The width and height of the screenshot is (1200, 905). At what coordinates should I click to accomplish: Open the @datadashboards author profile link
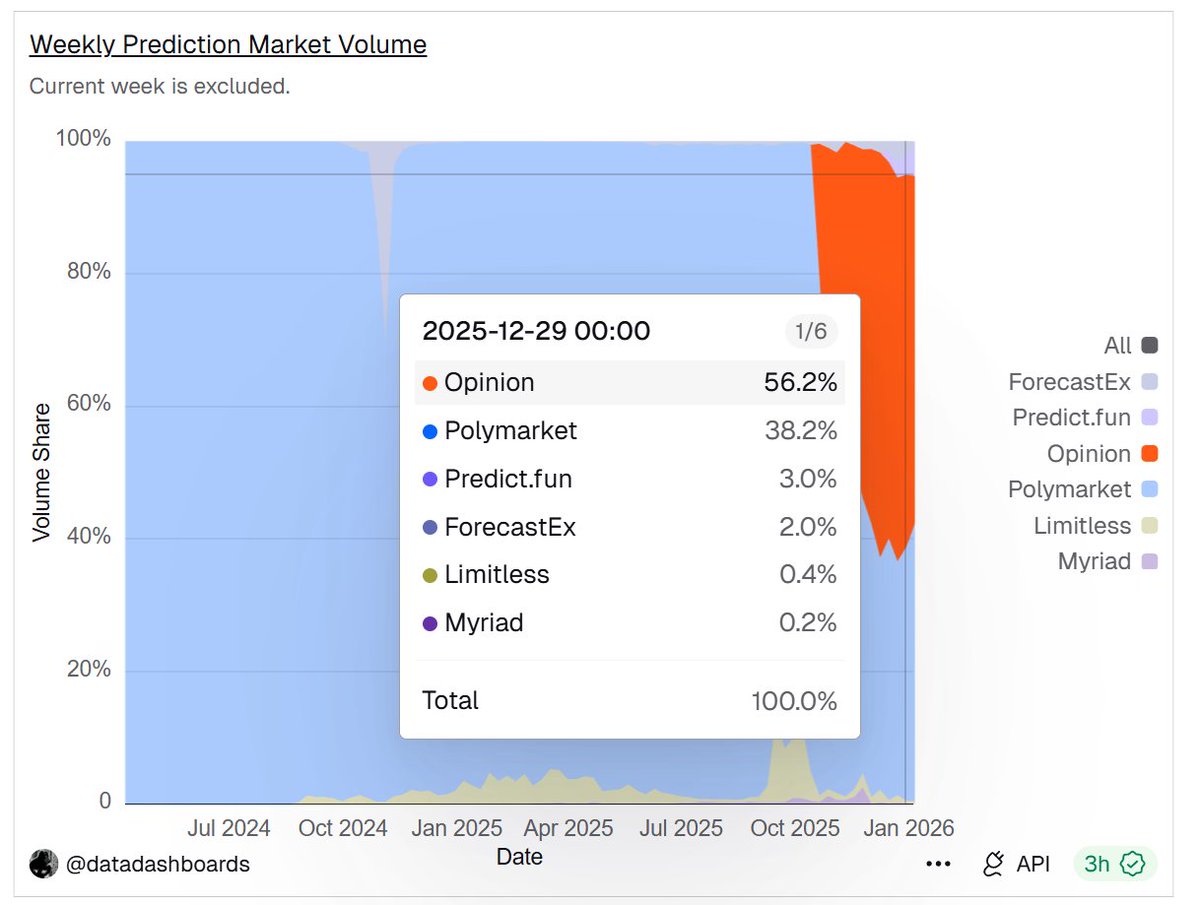point(157,864)
